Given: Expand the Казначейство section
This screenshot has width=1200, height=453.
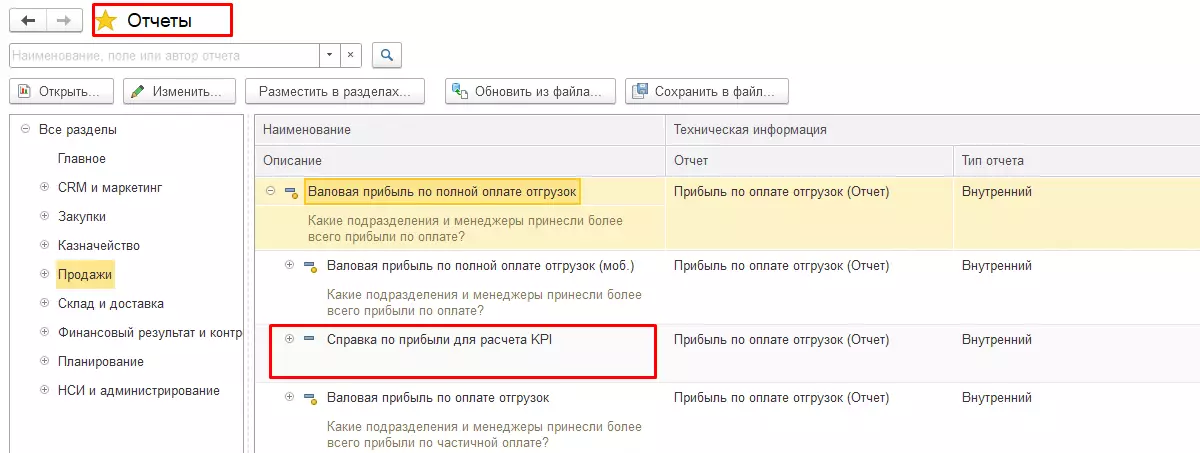Looking at the screenshot, I should click(x=44, y=245).
